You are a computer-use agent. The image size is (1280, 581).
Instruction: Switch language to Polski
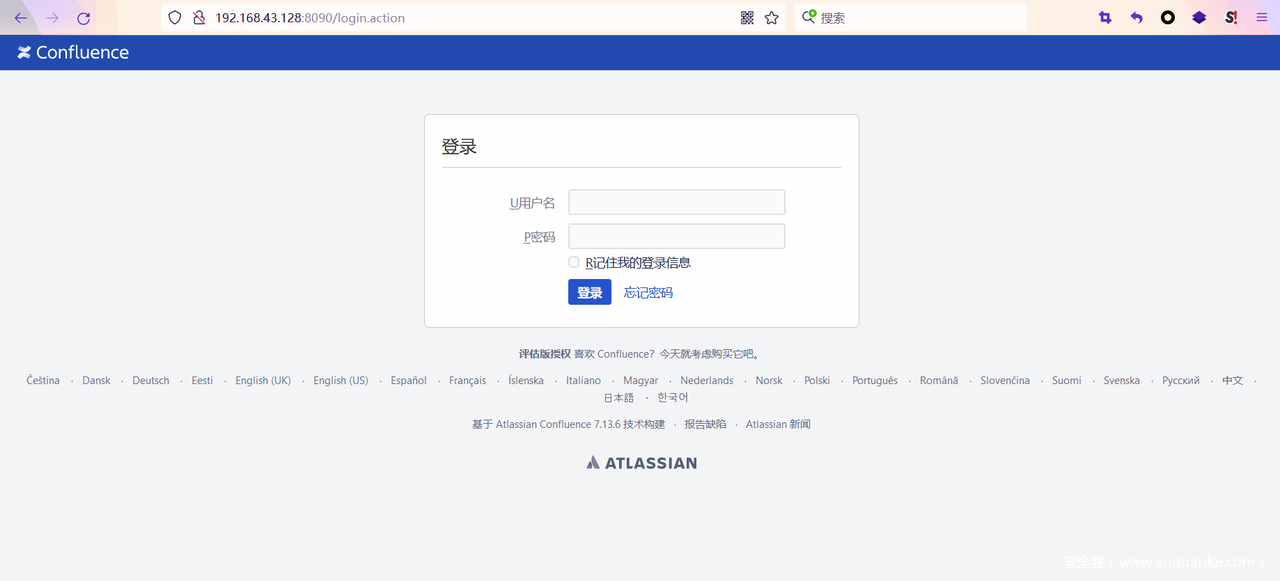point(817,381)
